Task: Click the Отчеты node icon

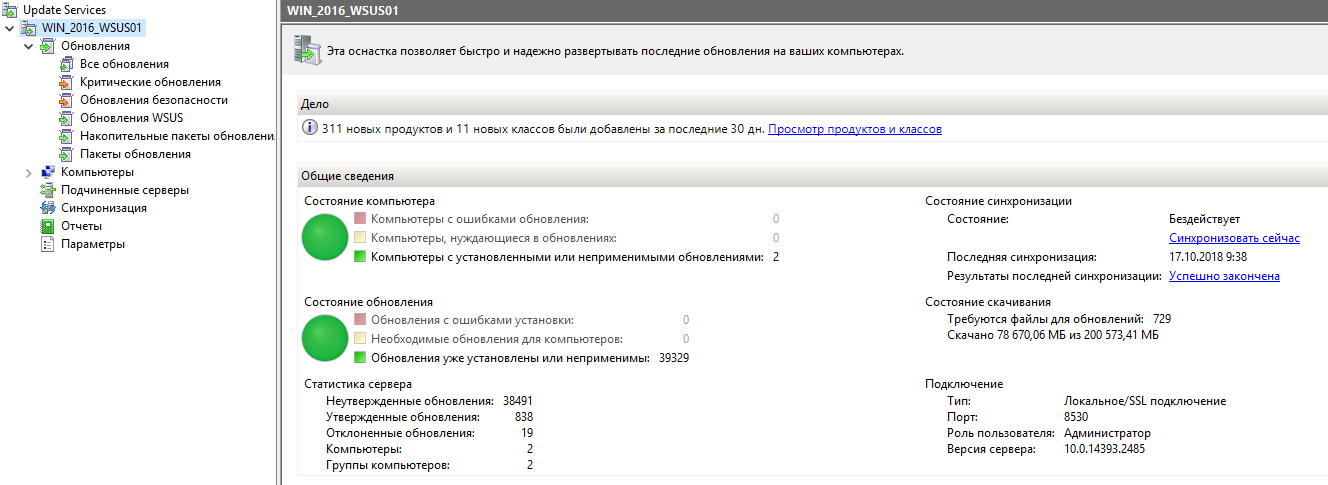Action: [47, 226]
